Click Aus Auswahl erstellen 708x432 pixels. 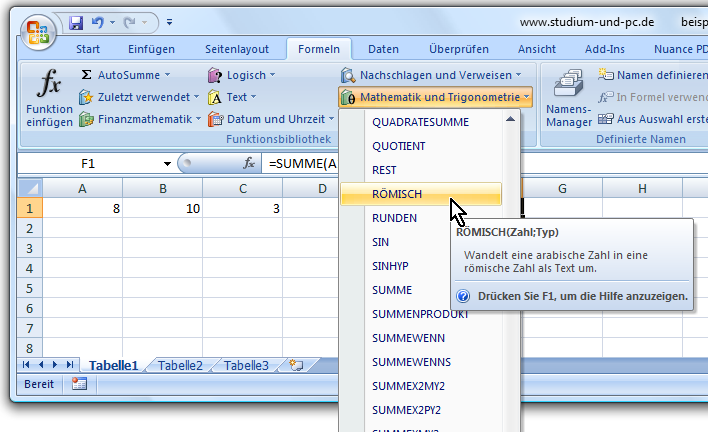point(653,119)
